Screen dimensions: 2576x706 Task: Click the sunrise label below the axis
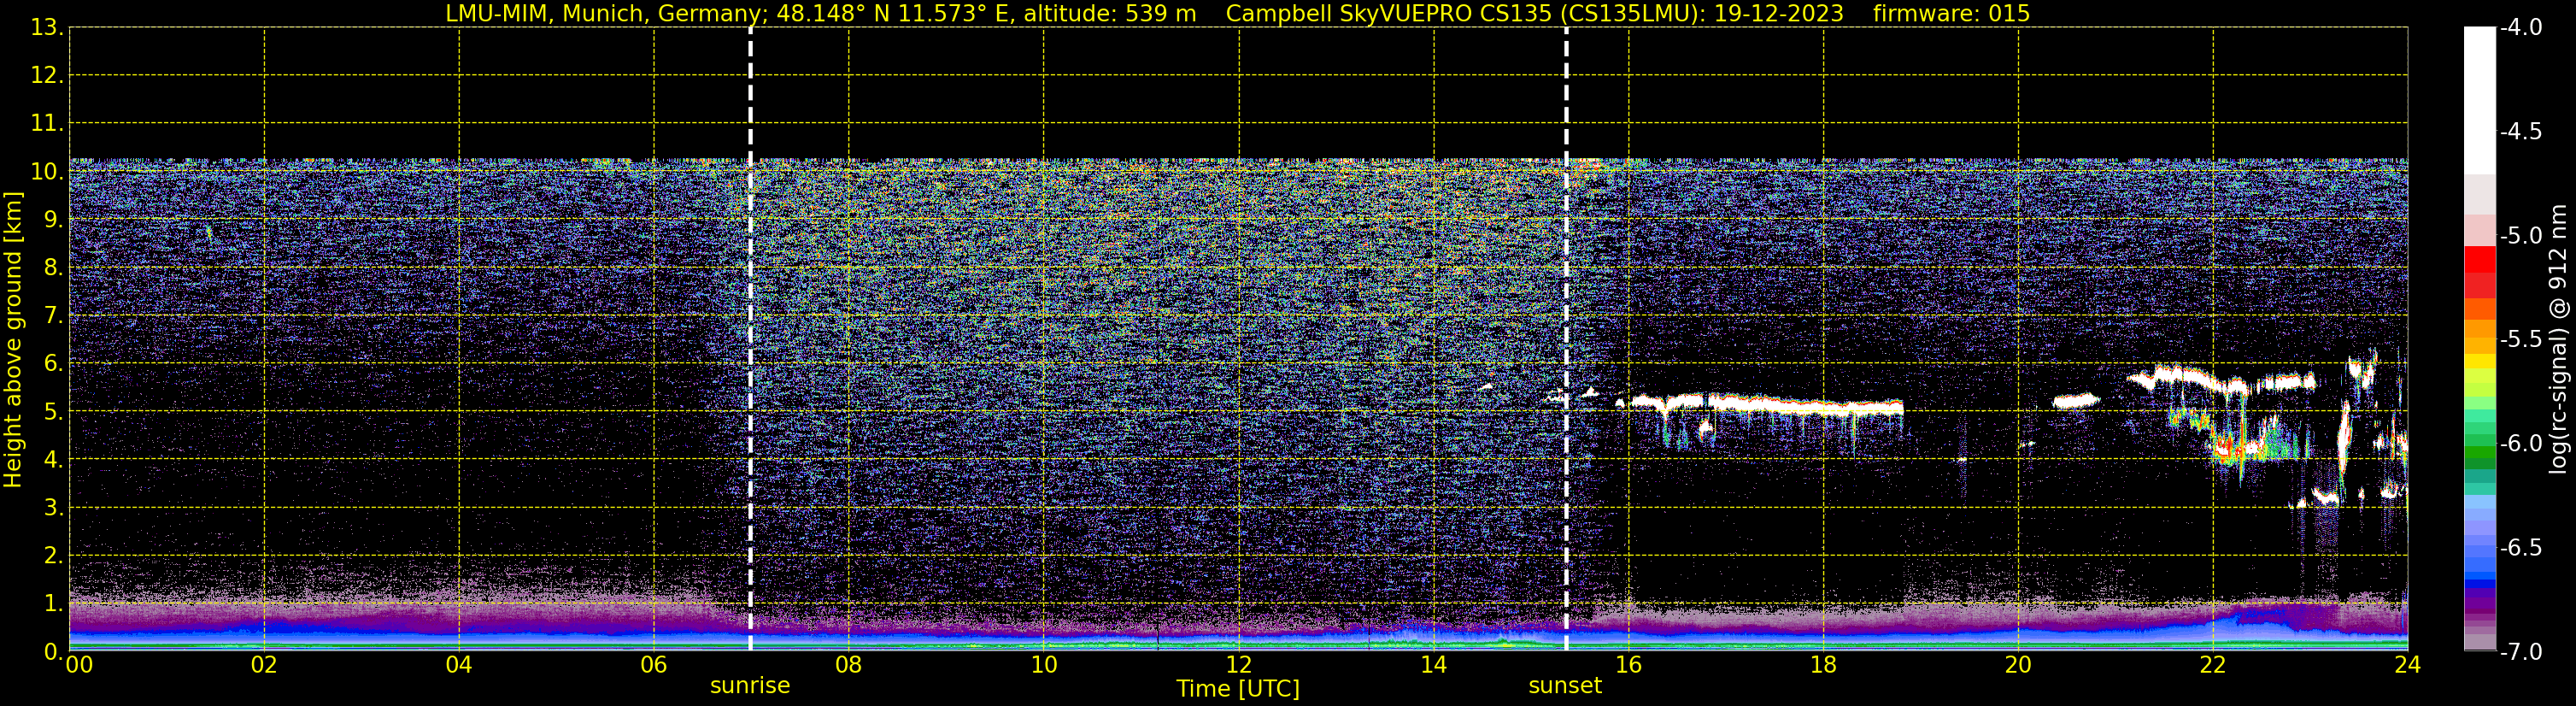click(750, 686)
